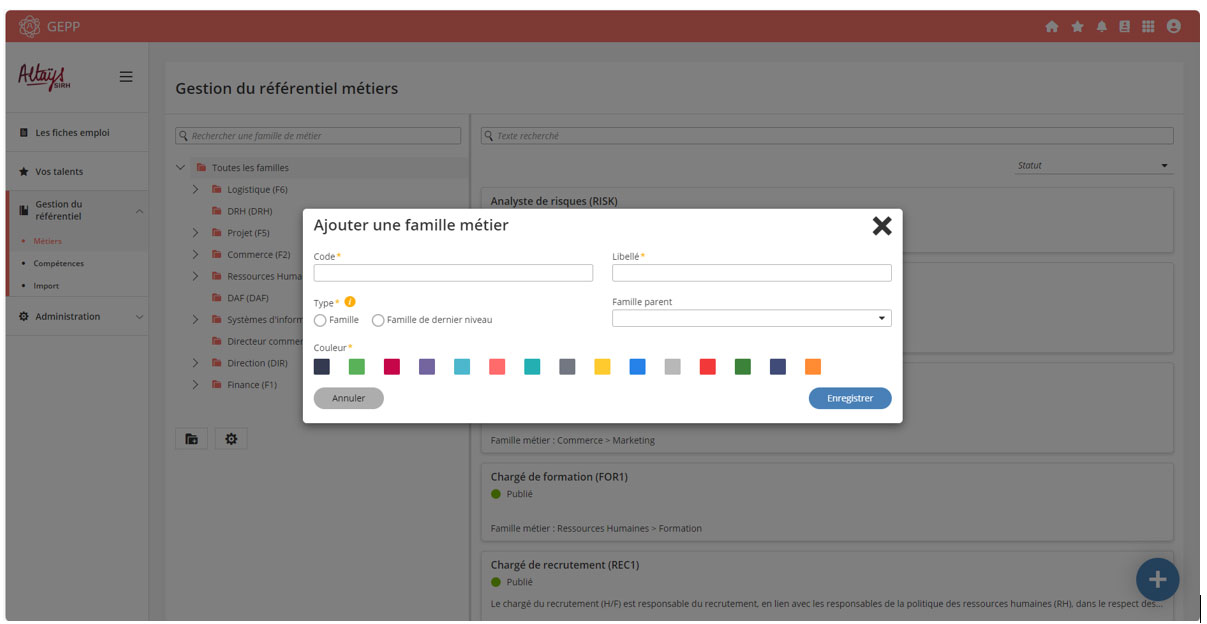Select Famille de dernier niveau option
The width and height of the screenshot is (1207, 624).
(x=378, y=320)
